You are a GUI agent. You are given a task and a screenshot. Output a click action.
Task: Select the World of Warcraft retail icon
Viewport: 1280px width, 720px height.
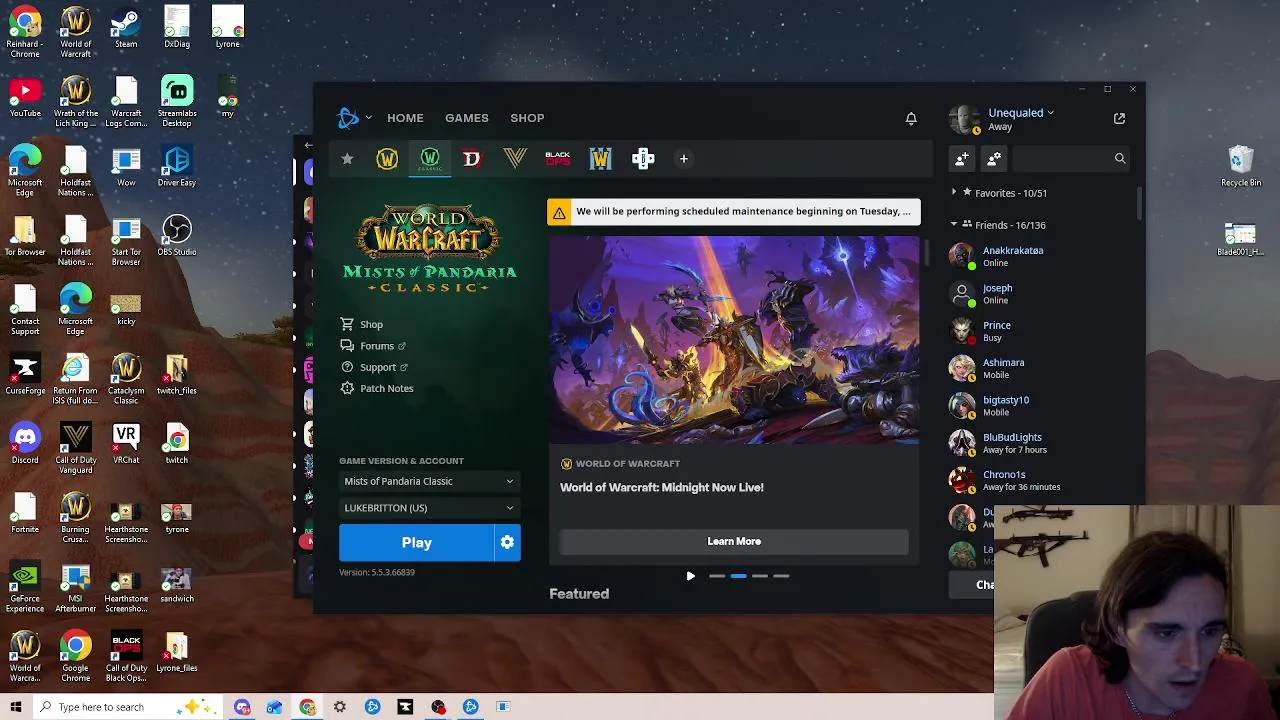[x=387, y=158]
